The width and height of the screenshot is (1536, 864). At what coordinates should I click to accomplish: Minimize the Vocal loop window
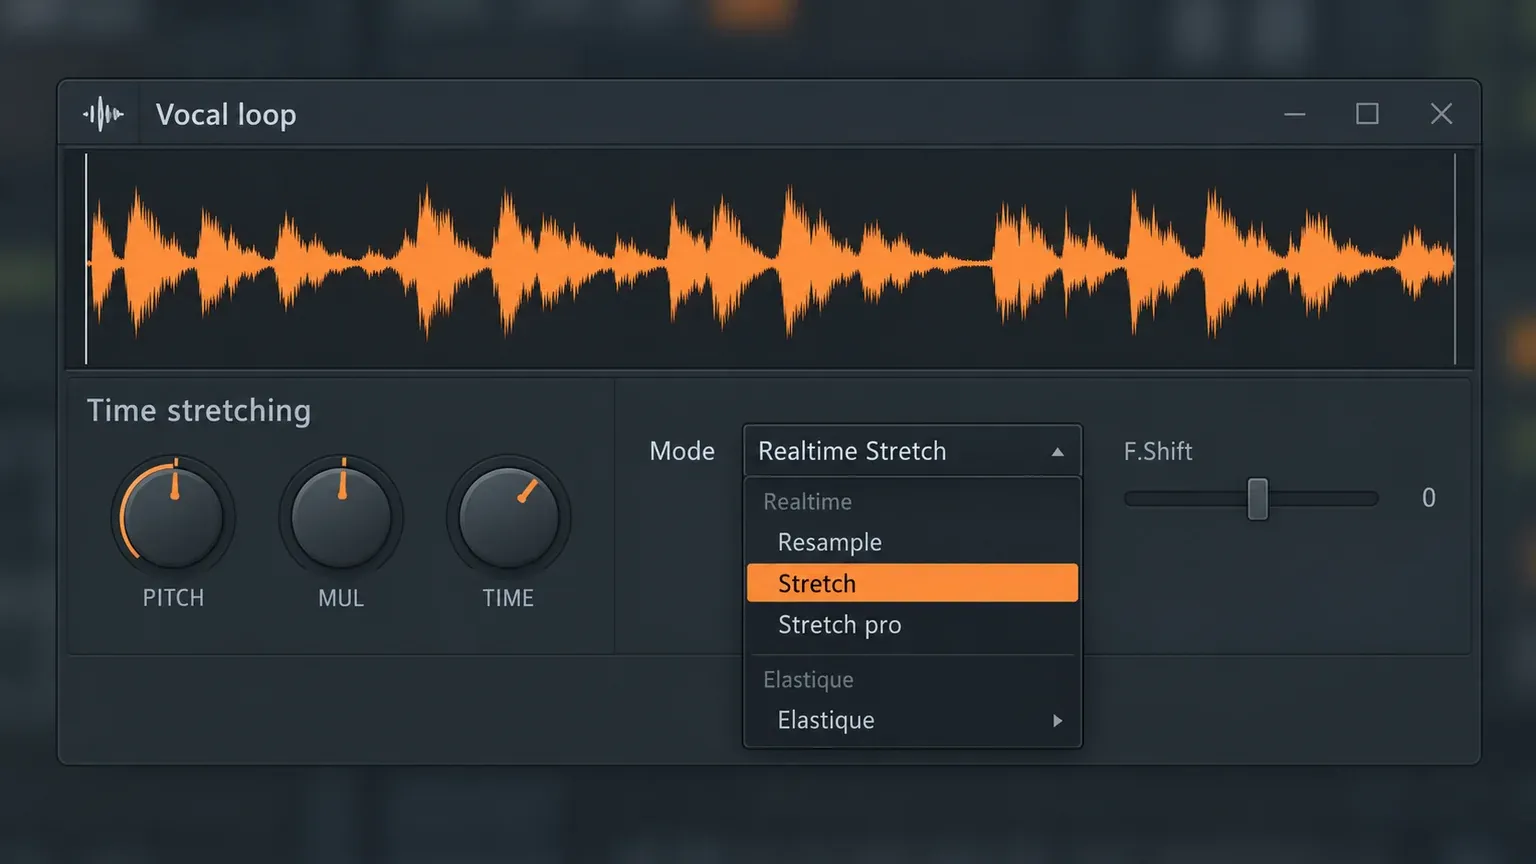pyautogui.click(x=1295, y=114)
